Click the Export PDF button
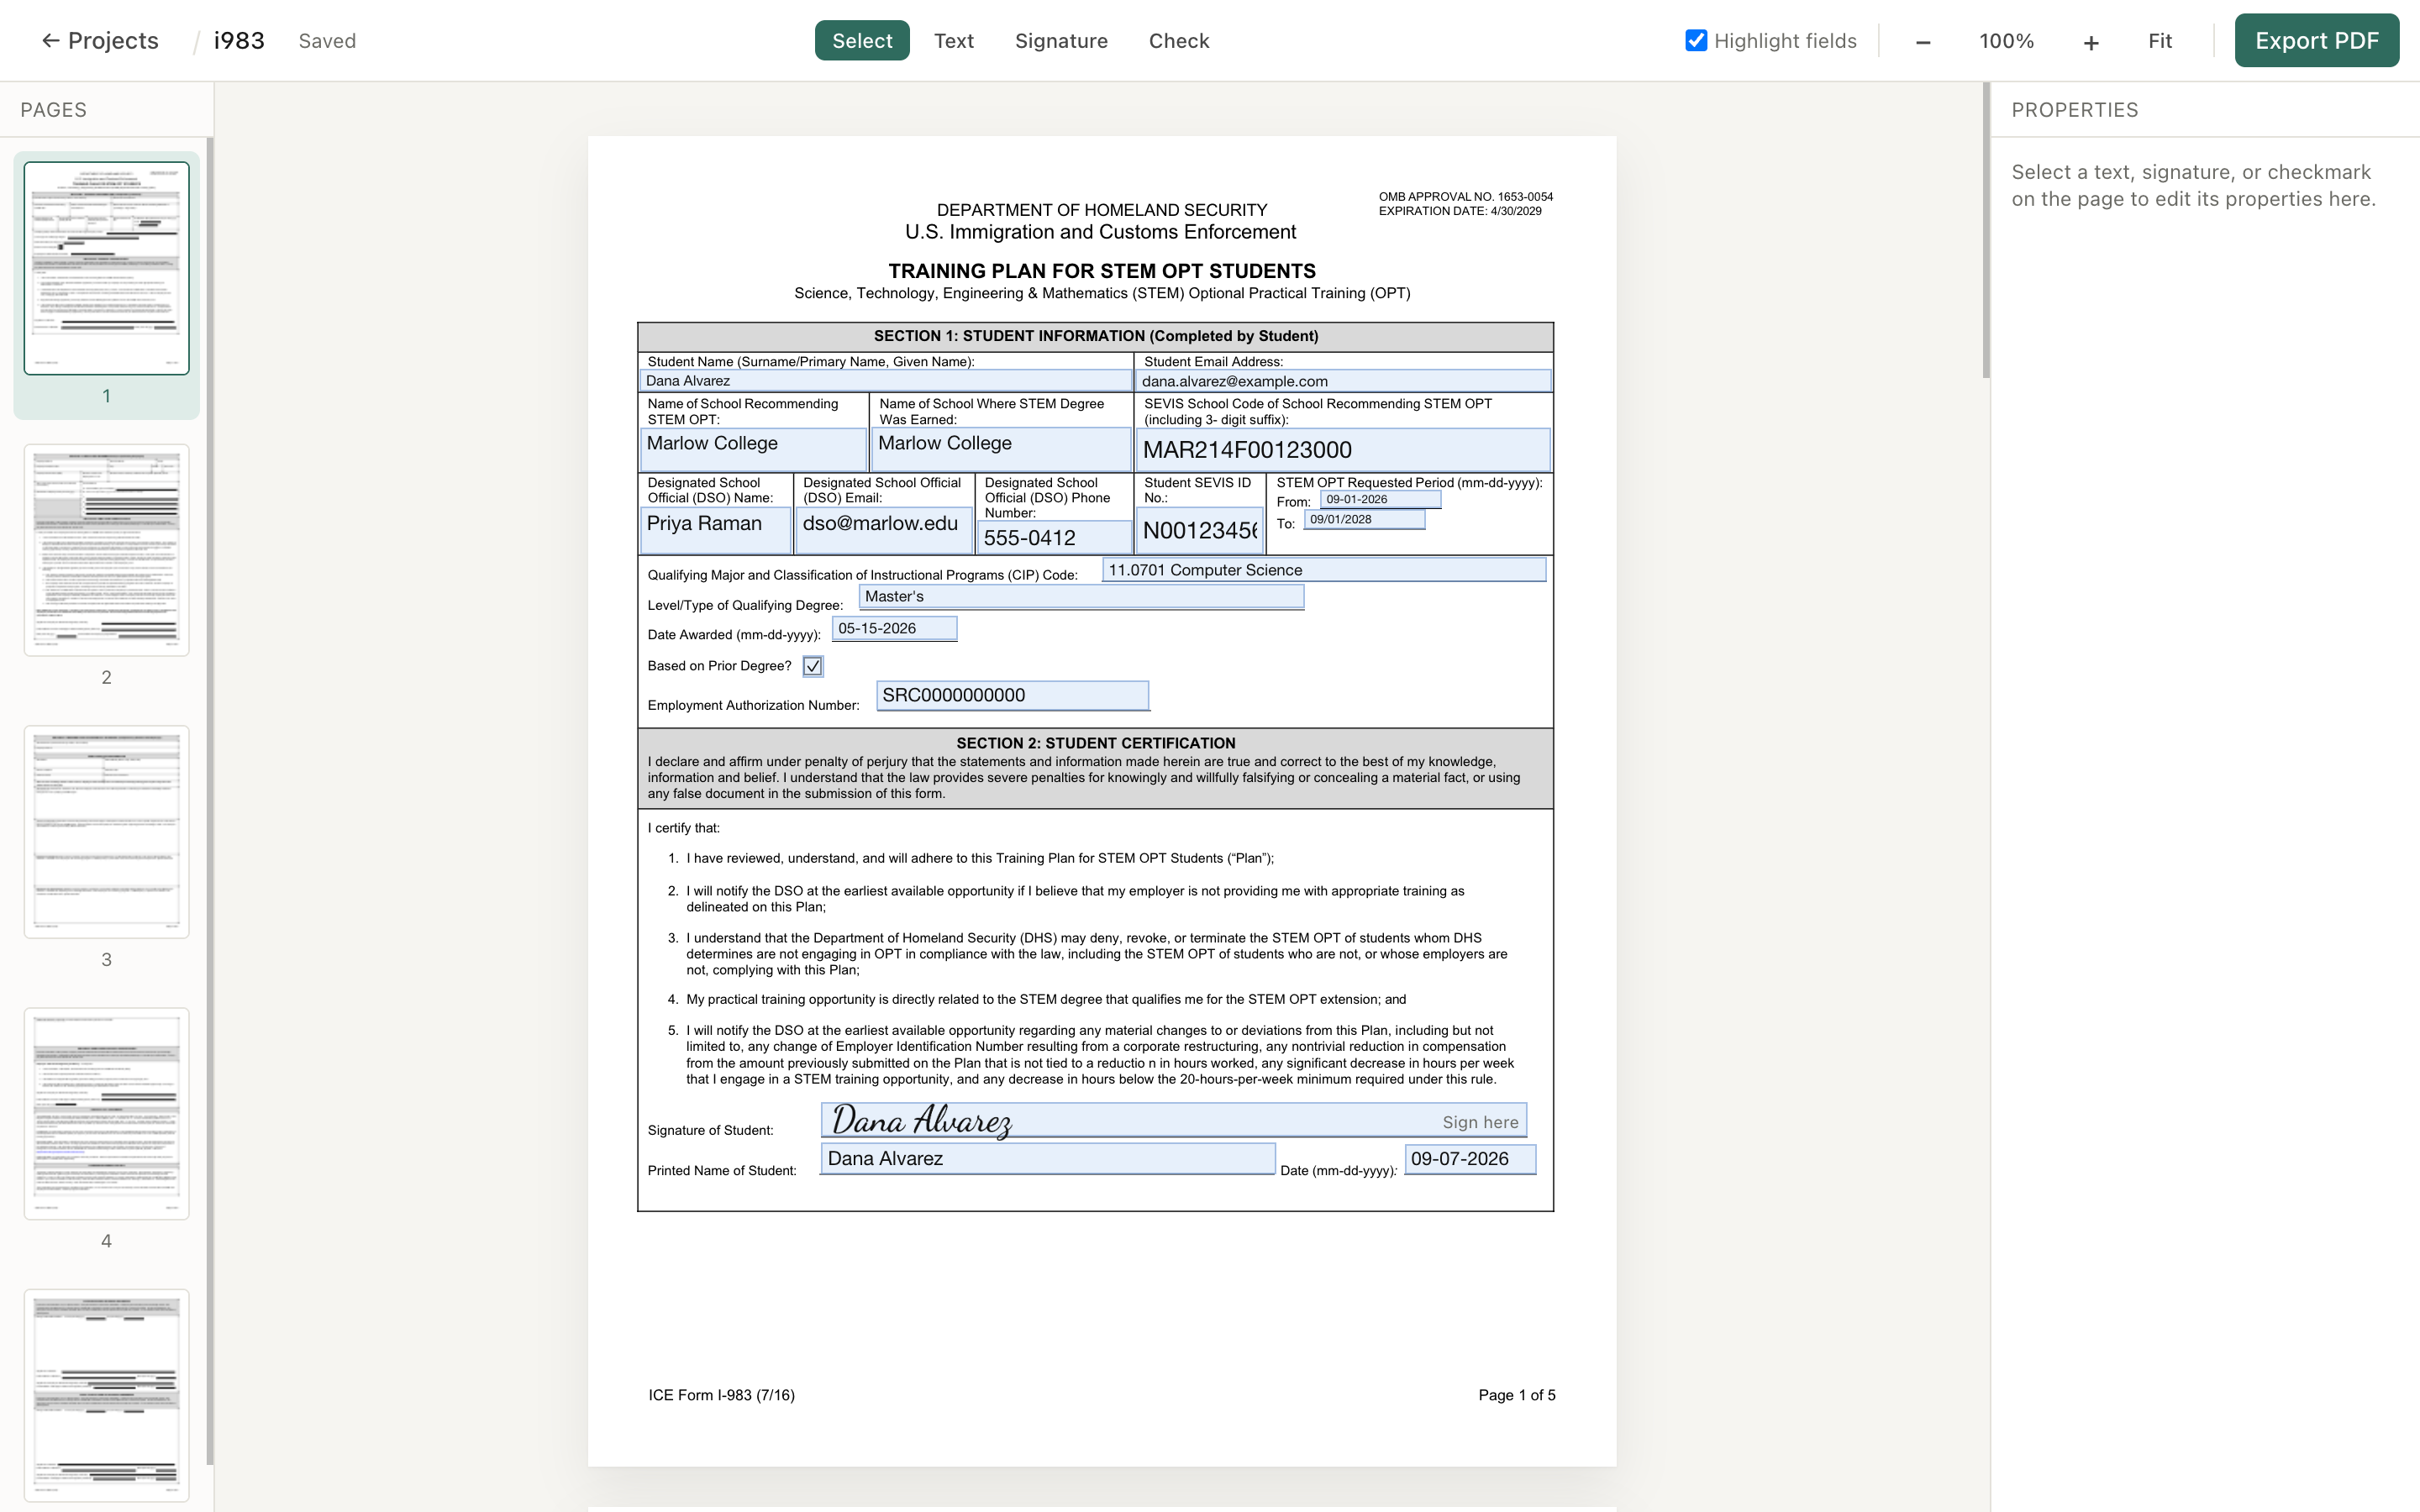 pyautogui.click(x=2316, y=41)
